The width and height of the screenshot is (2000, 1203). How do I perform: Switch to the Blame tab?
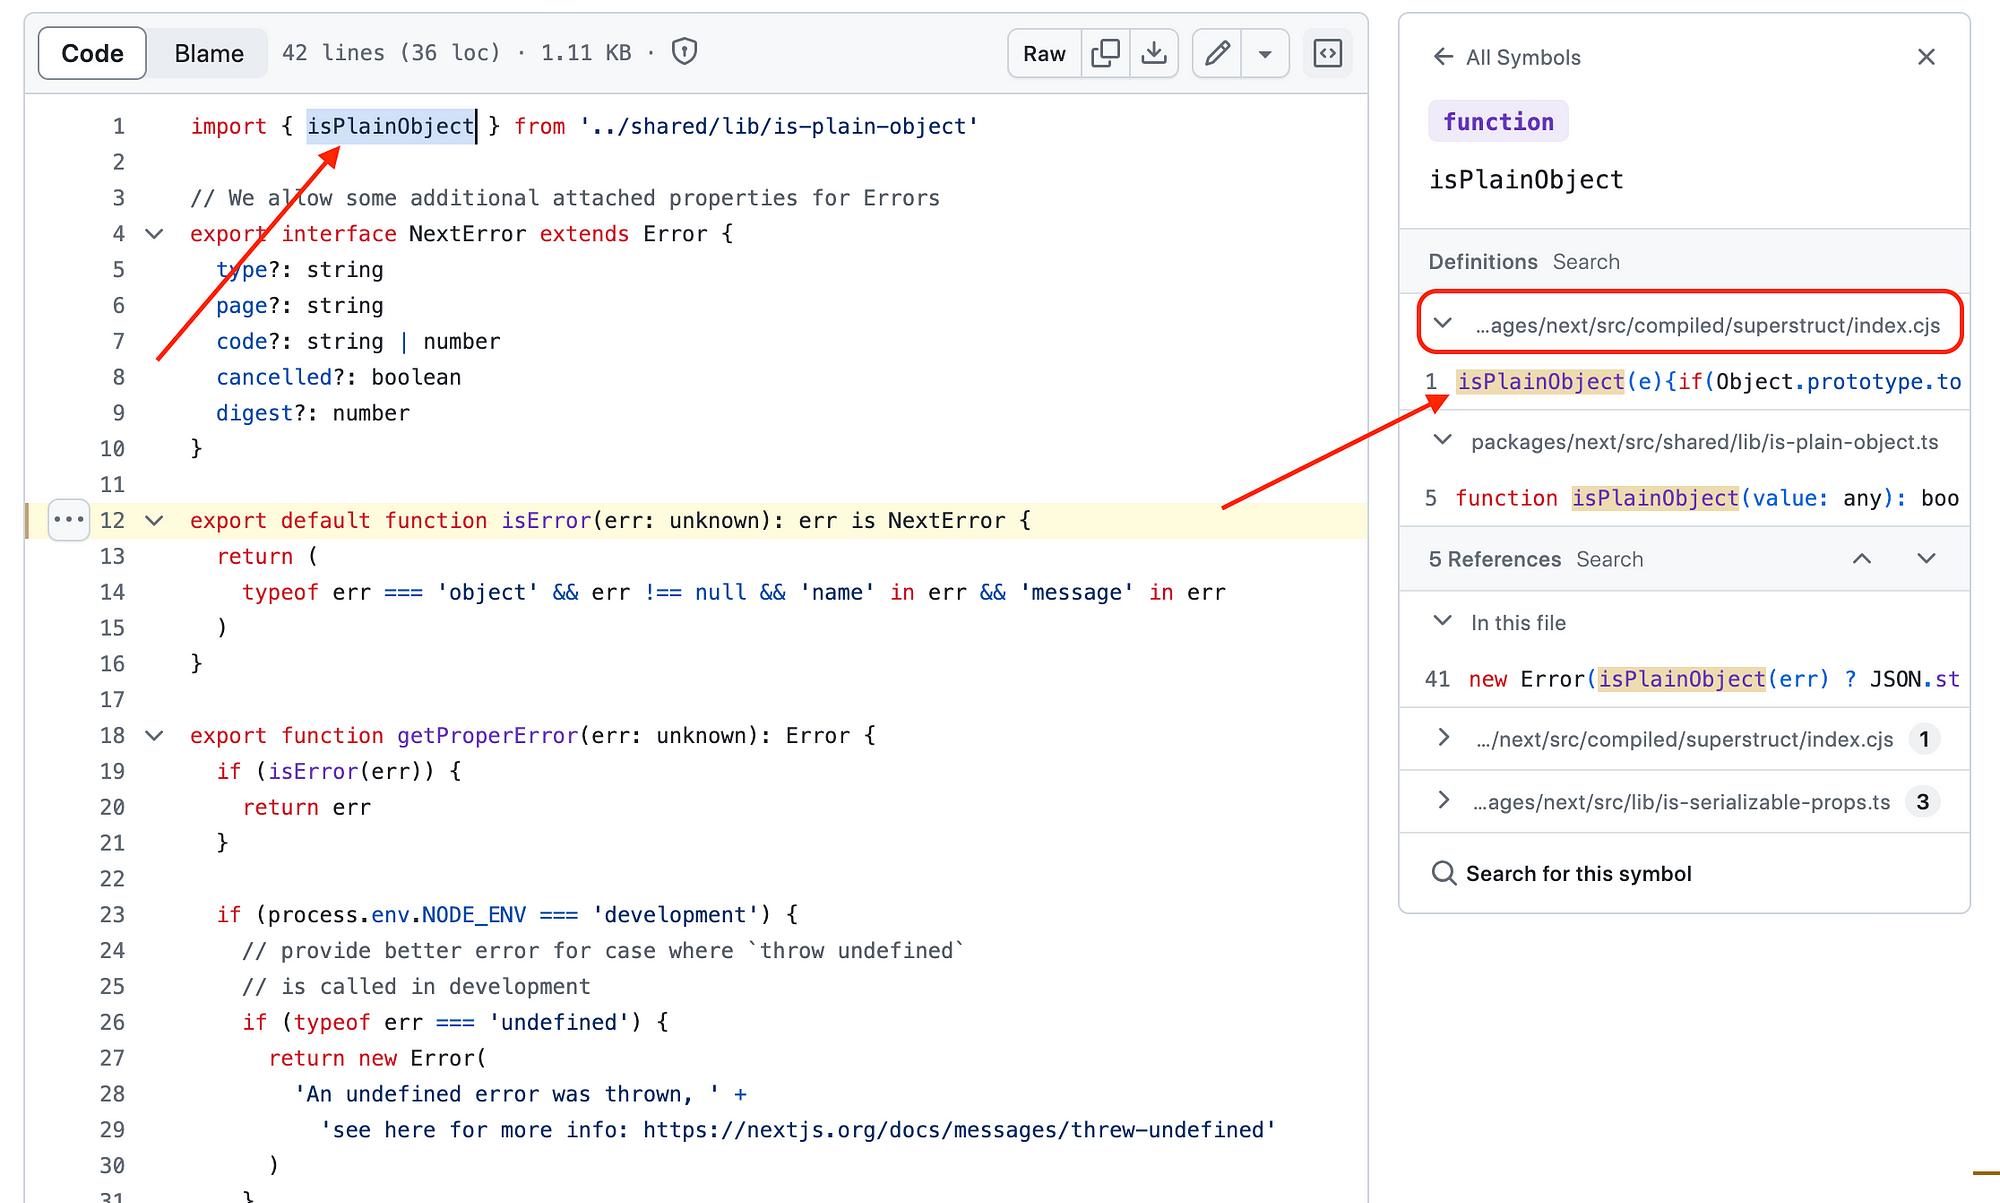[x=208, y=53]
